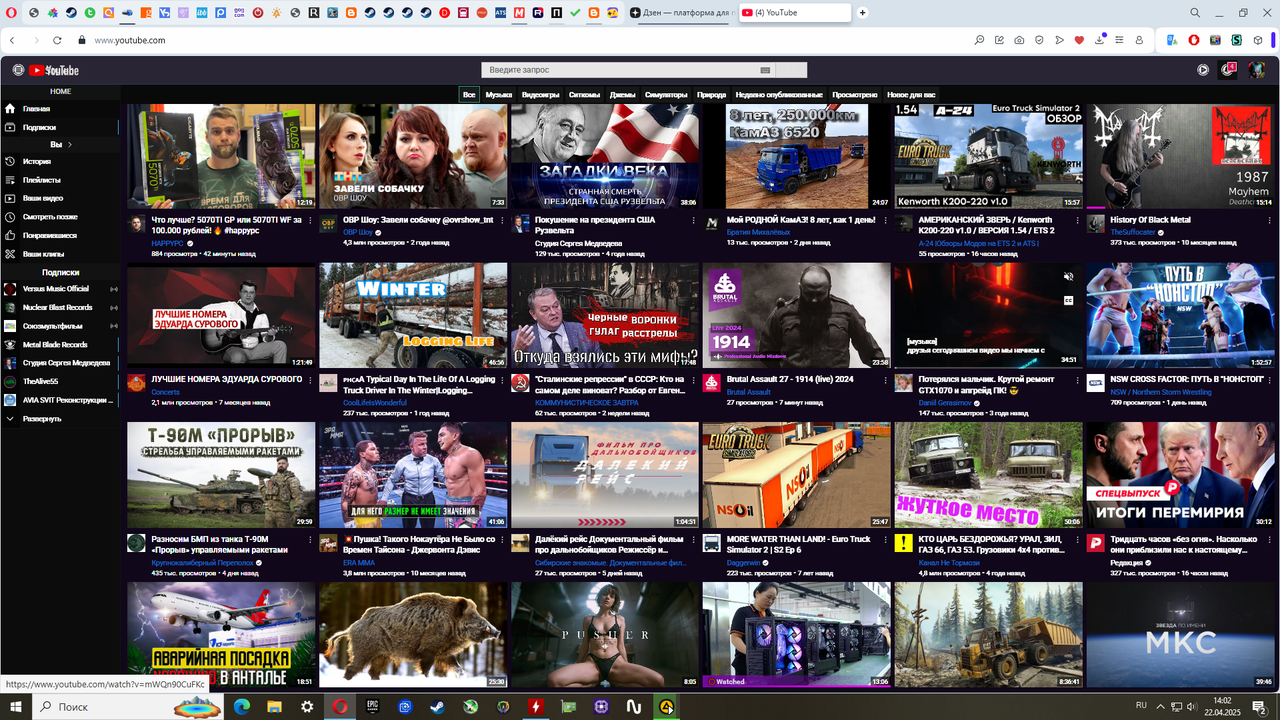Image resolution: width=1280 pixels, height=720 pixels.
Task: Select the Музыка filter chip
Action: point(499,95)
